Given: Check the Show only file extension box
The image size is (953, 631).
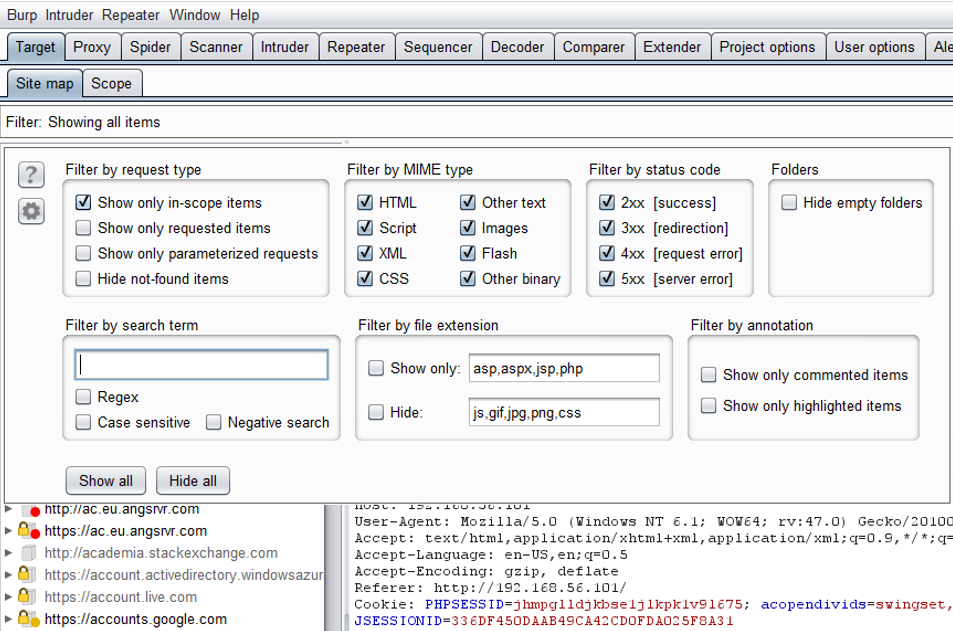Looking at the screenshot, I should coord(376,368).
